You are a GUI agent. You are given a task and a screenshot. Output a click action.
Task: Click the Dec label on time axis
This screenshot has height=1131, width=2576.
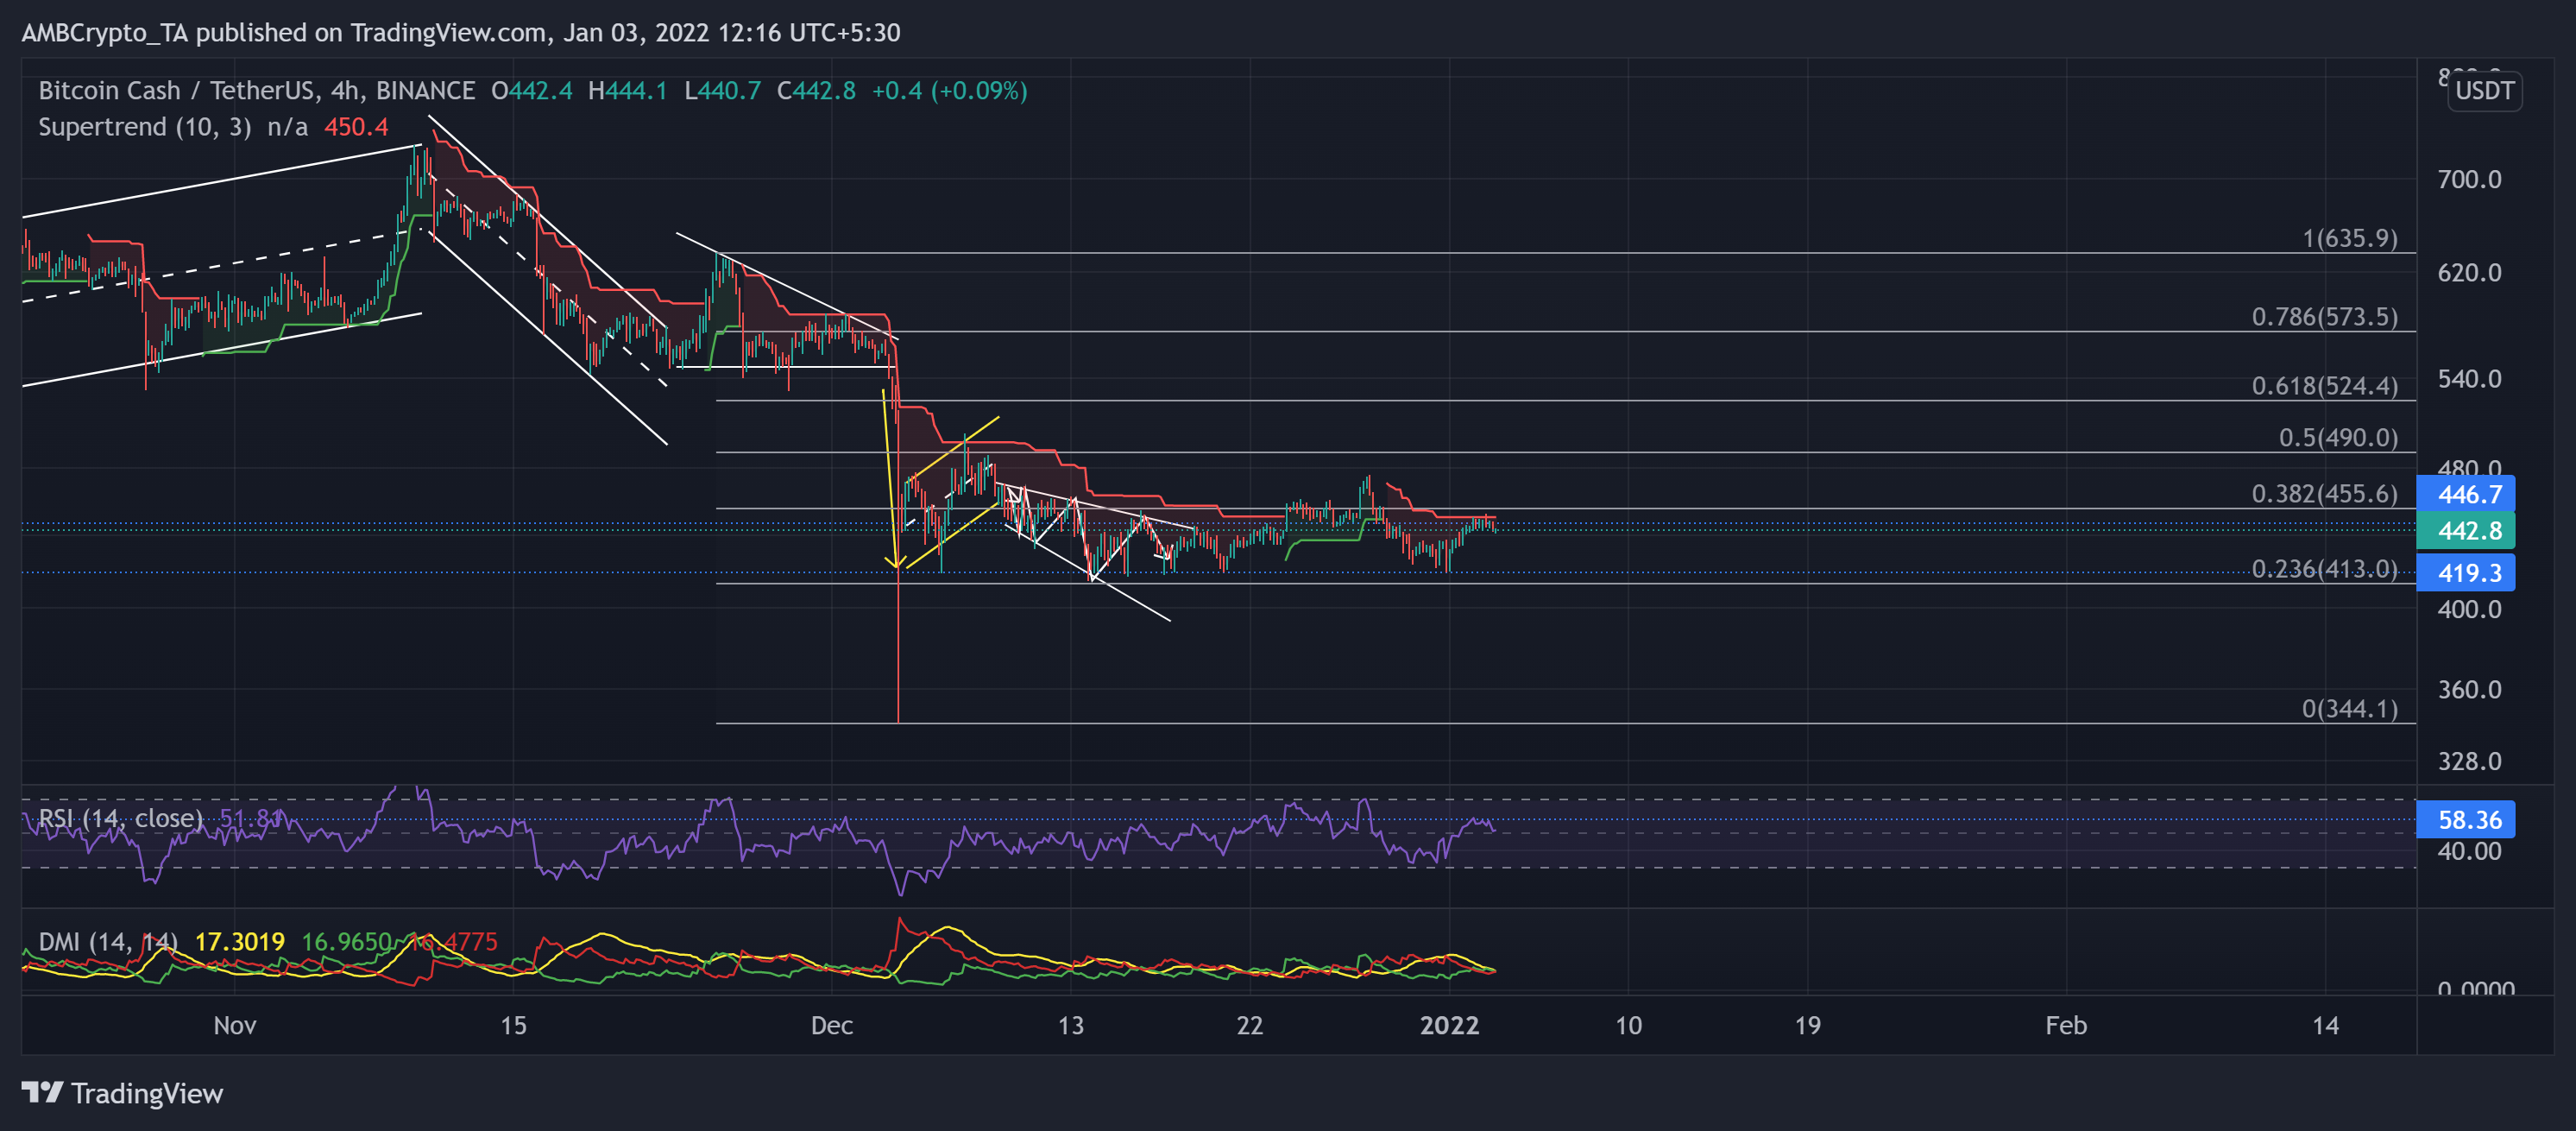point(831,1025)
